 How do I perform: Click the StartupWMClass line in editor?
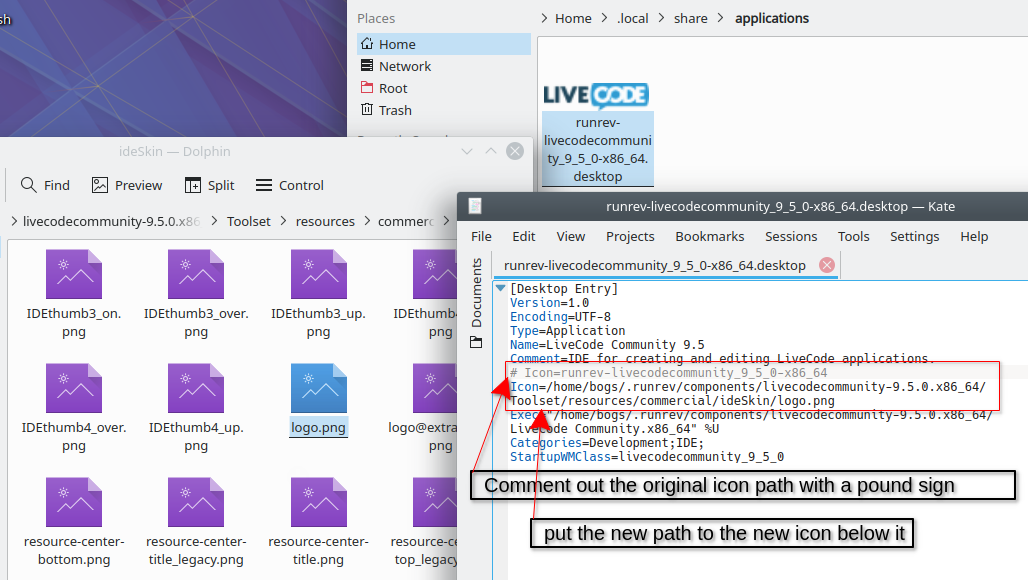[x=647, y=457]
